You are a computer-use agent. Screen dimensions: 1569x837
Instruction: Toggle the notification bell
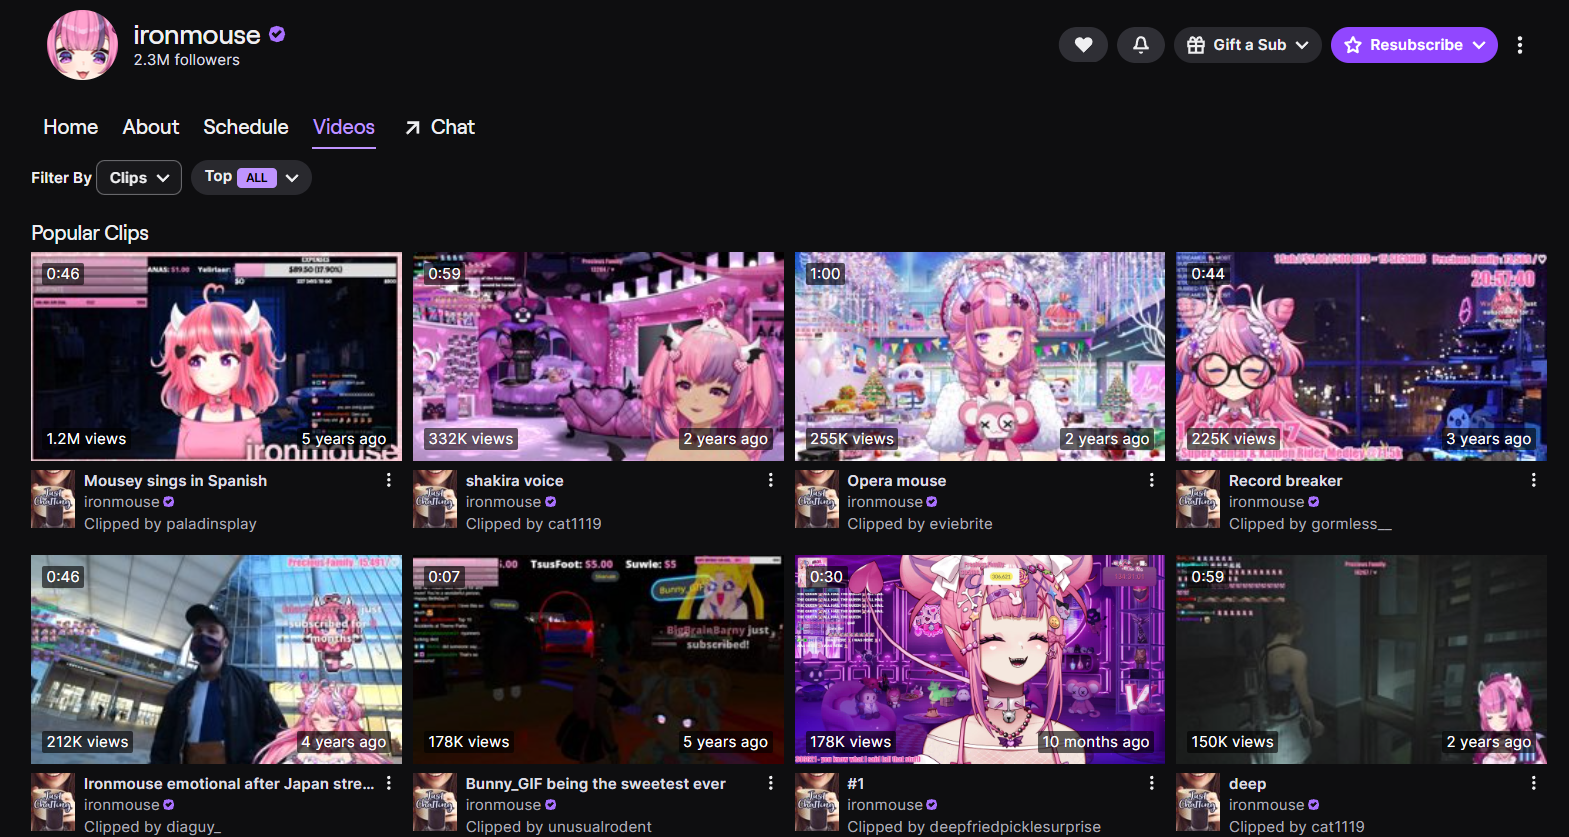tap(1141, 45)
